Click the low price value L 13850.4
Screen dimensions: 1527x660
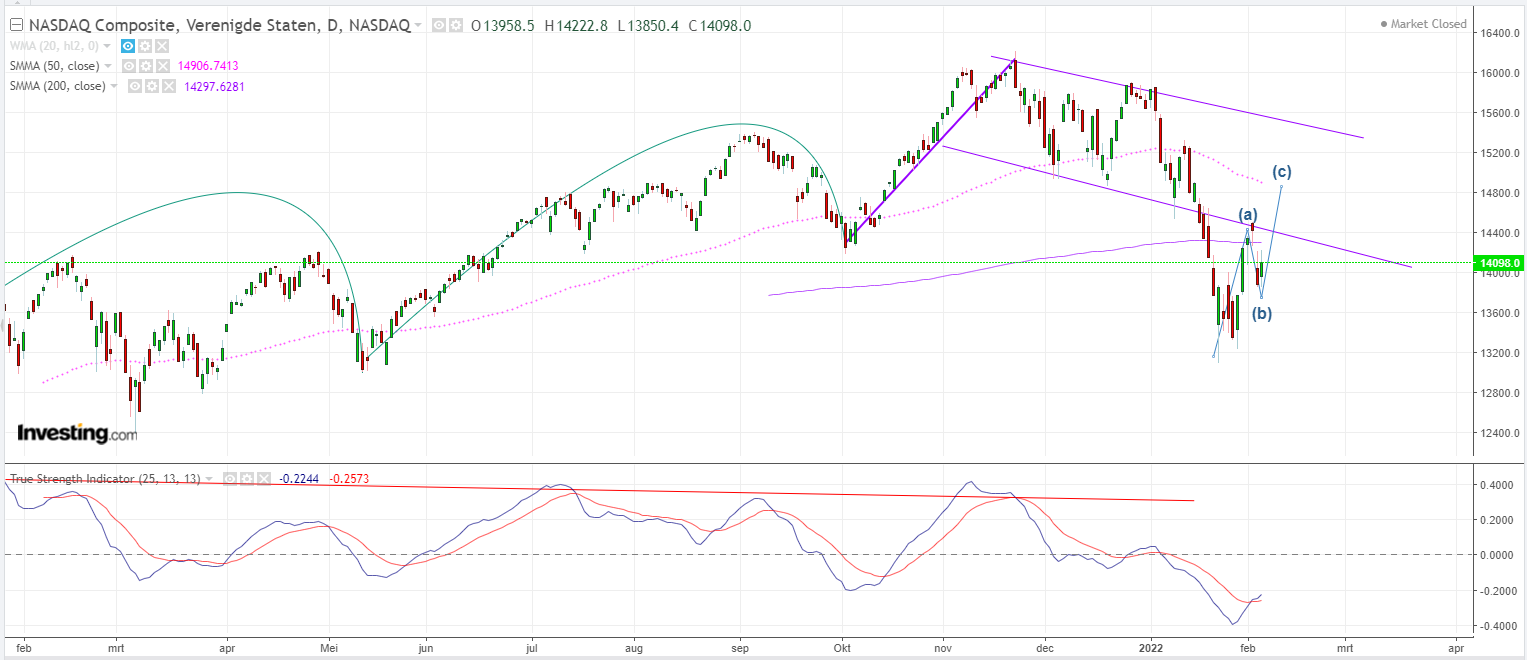(650, 26)
